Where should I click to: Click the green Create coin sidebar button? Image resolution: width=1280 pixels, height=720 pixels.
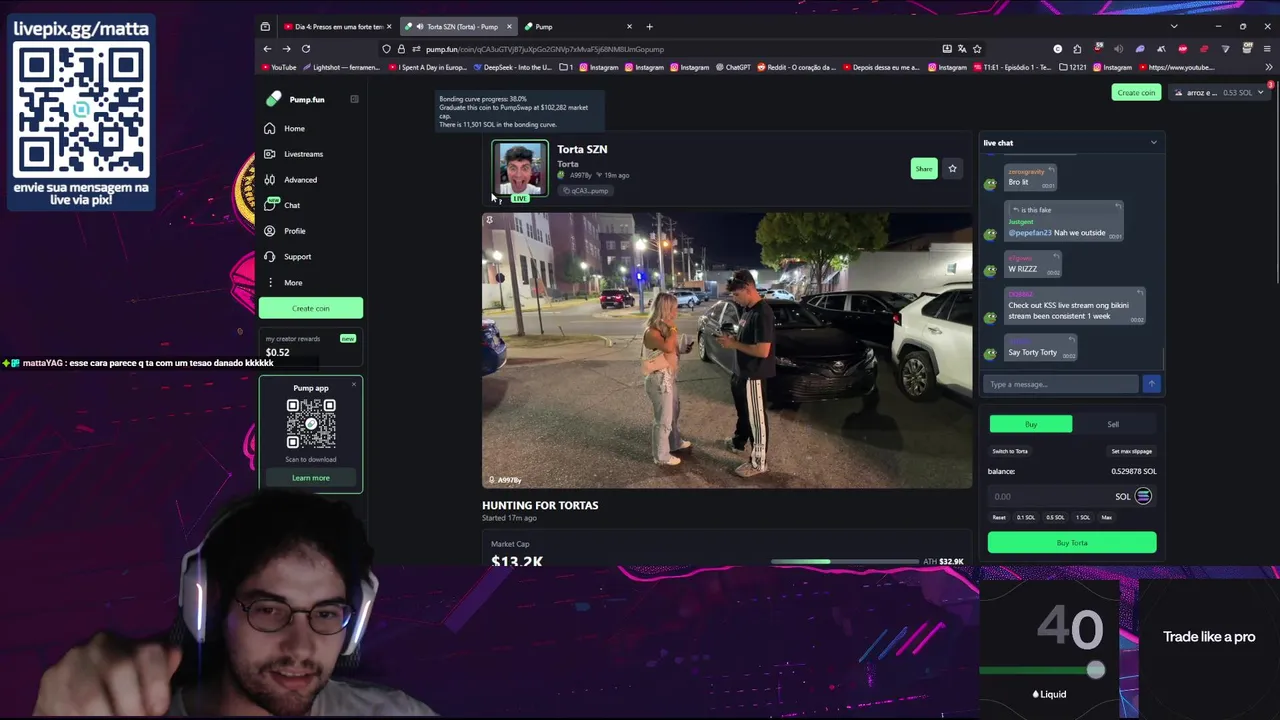pos(311,308)
